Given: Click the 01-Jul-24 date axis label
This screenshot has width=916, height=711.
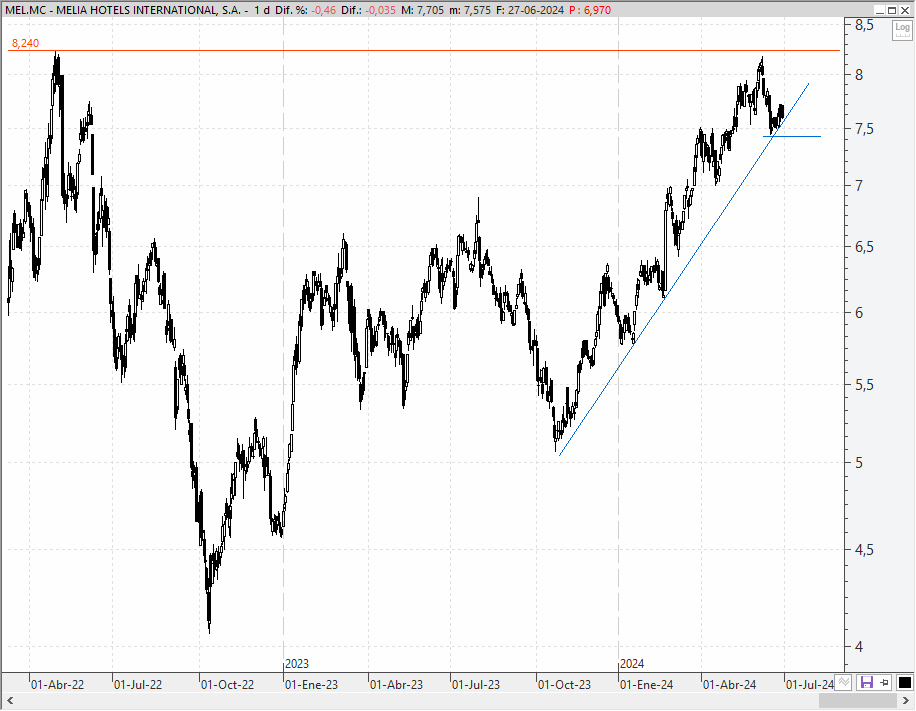Looking at the screenshot, I should pyautogui.click(x=810, y=684).
